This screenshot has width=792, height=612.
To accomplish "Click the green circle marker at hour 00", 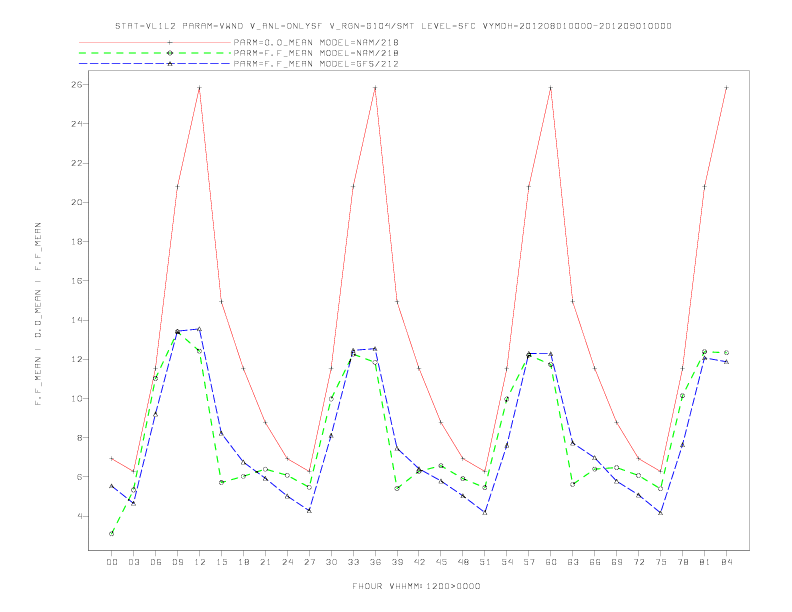I will pos(112,534).
